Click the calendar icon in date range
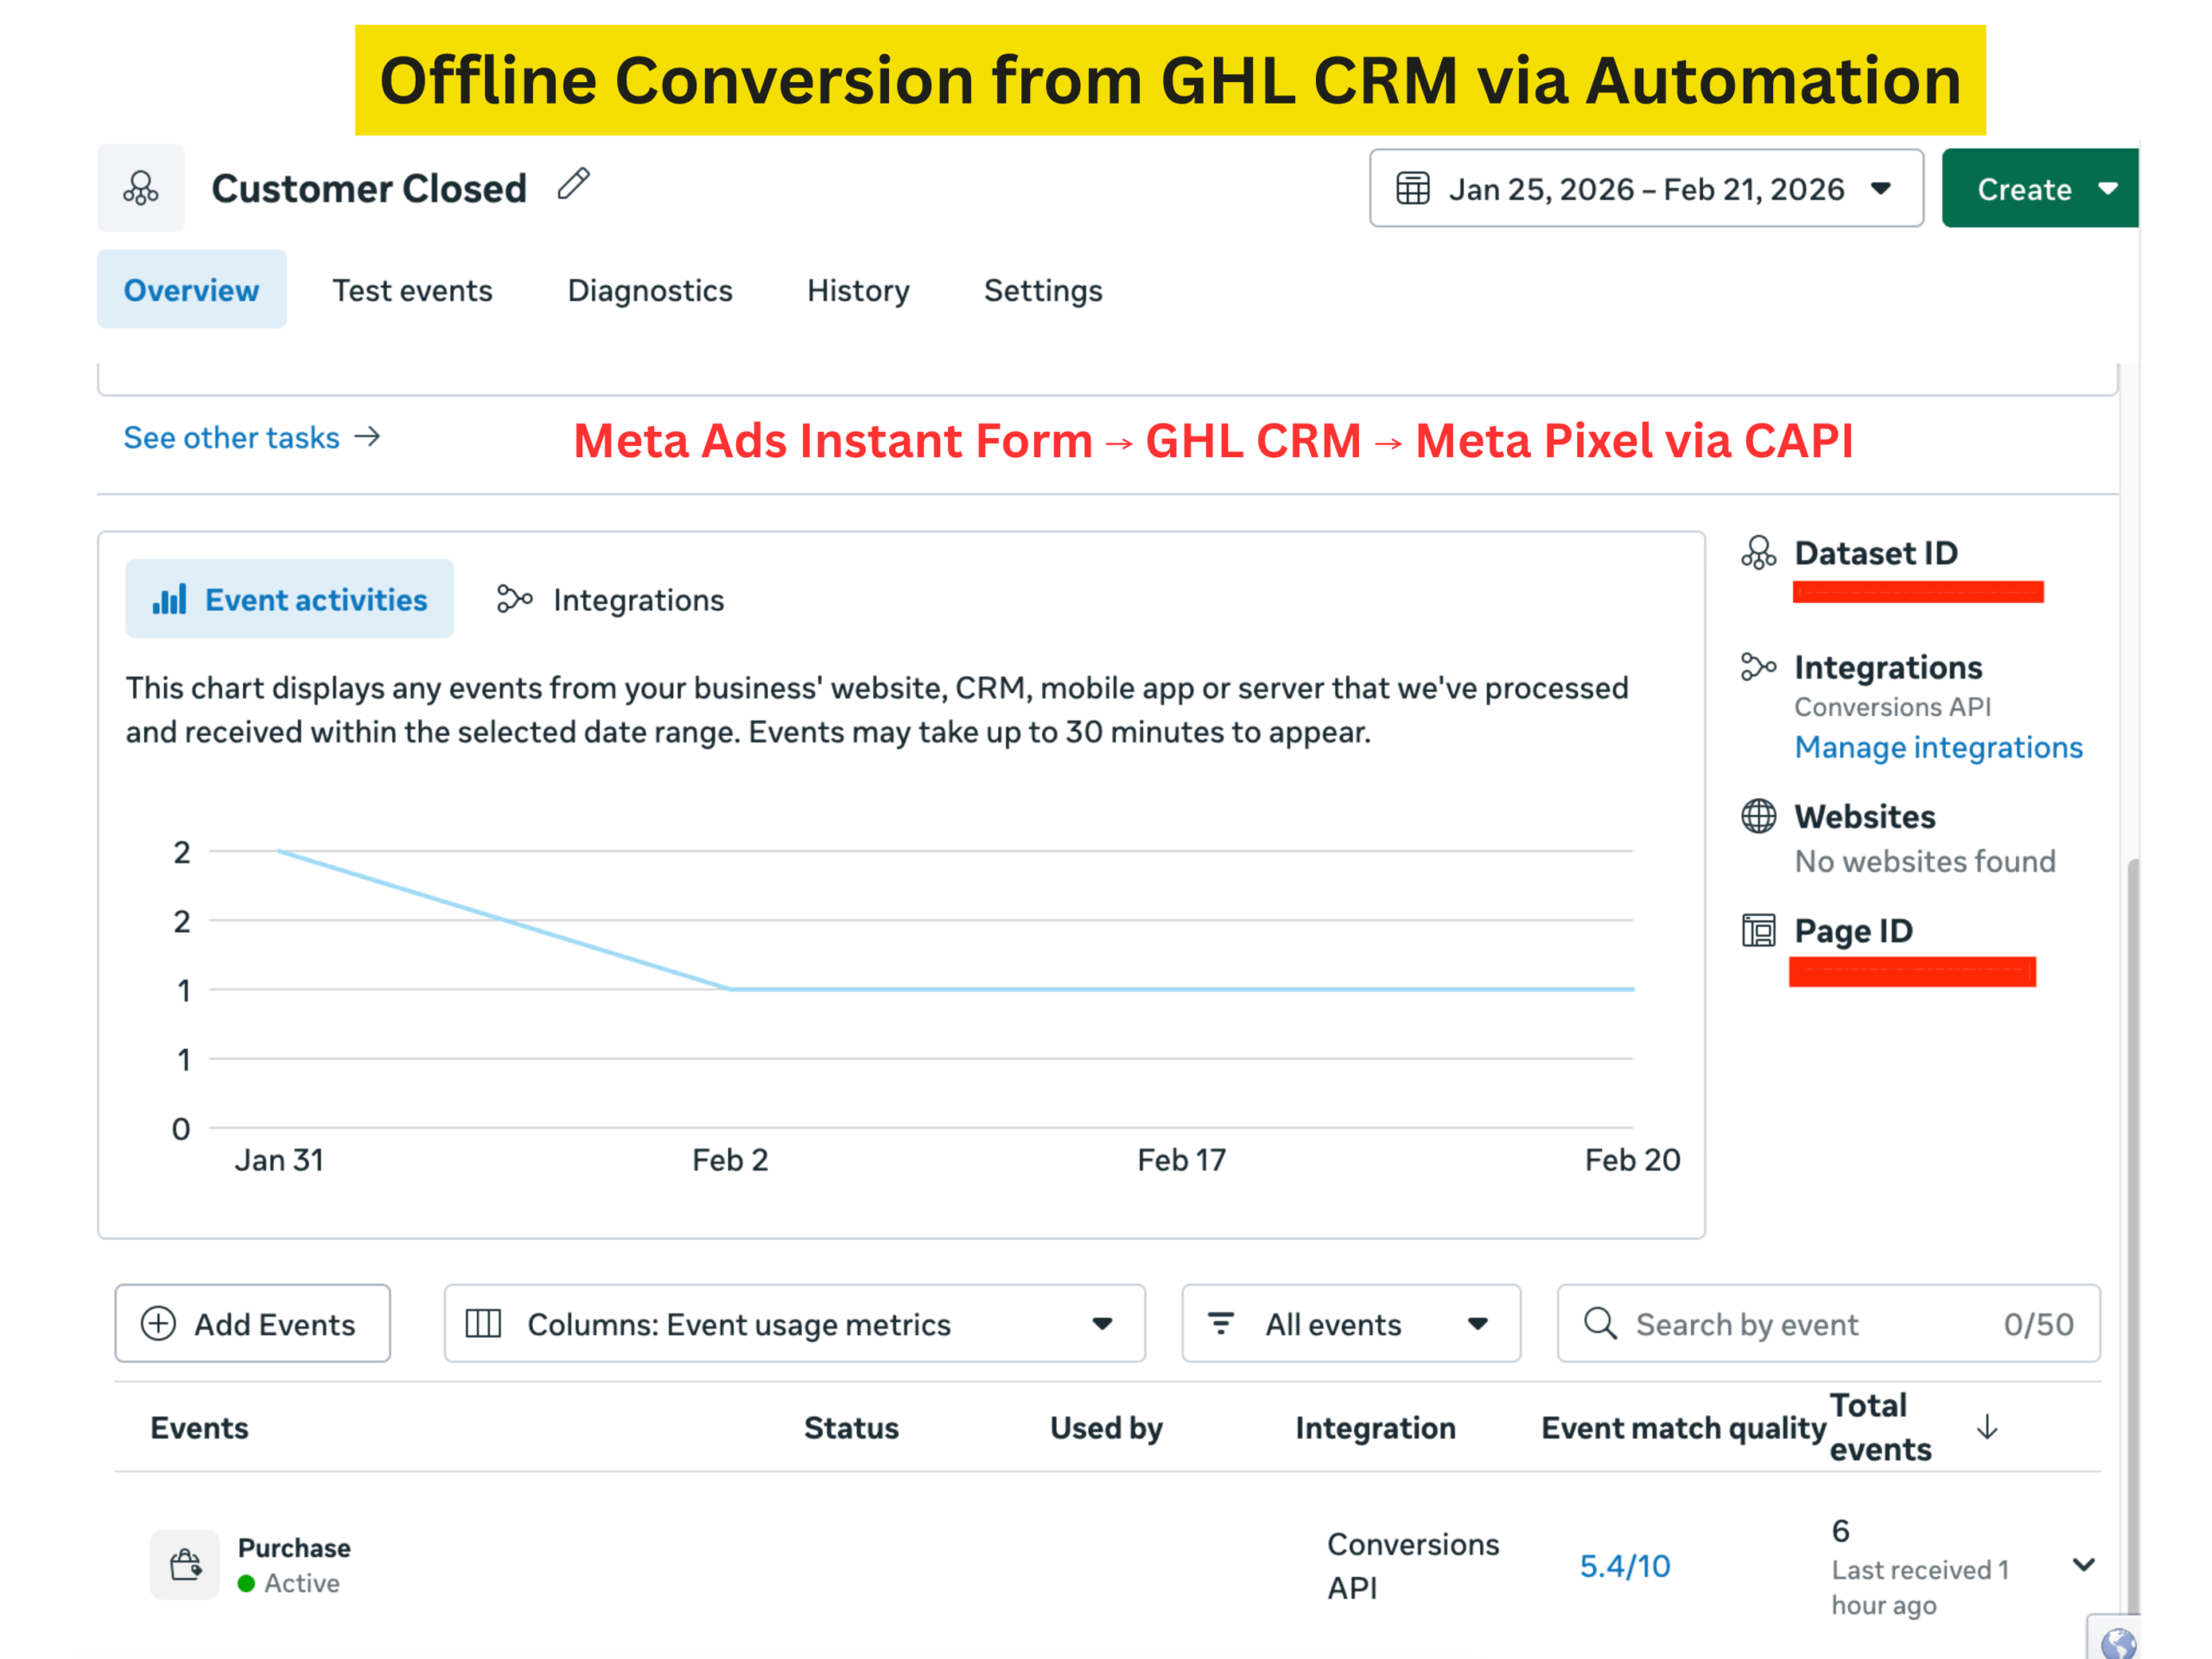 [x=1412, y=189]
